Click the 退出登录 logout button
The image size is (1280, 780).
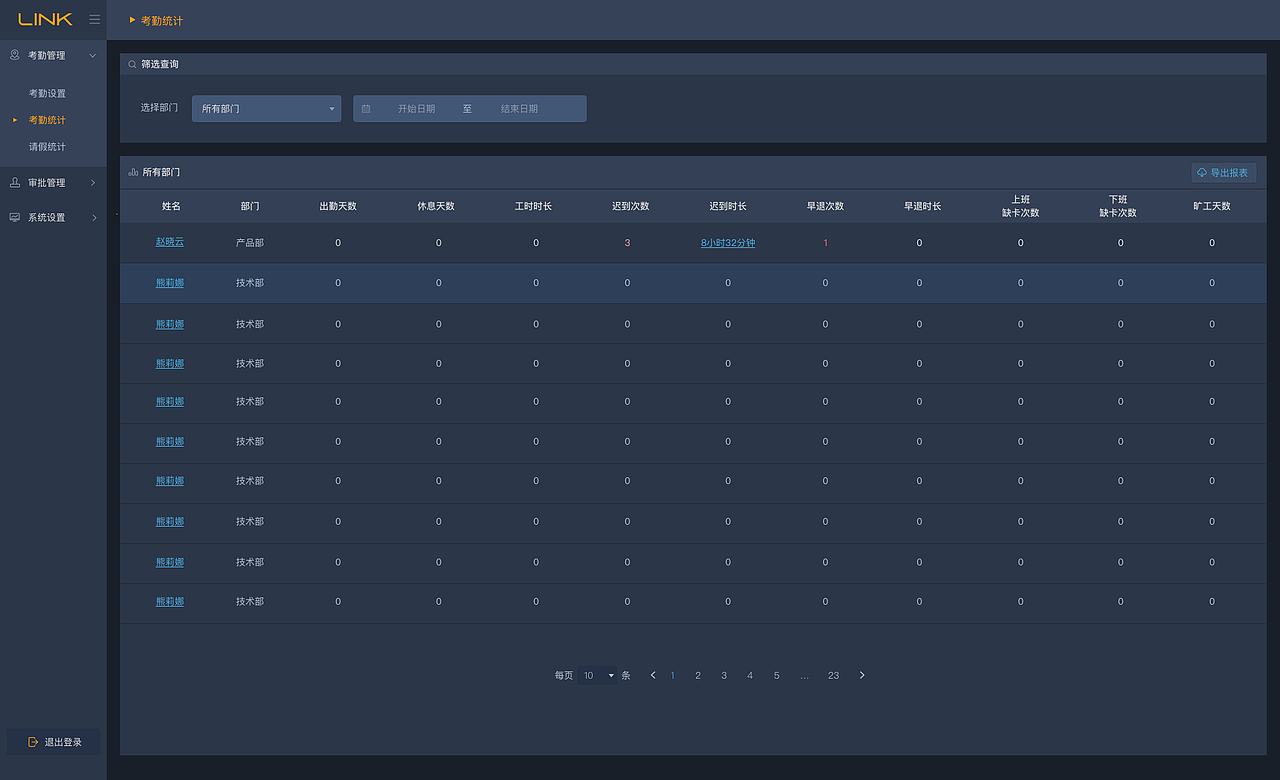pos(53,742)
